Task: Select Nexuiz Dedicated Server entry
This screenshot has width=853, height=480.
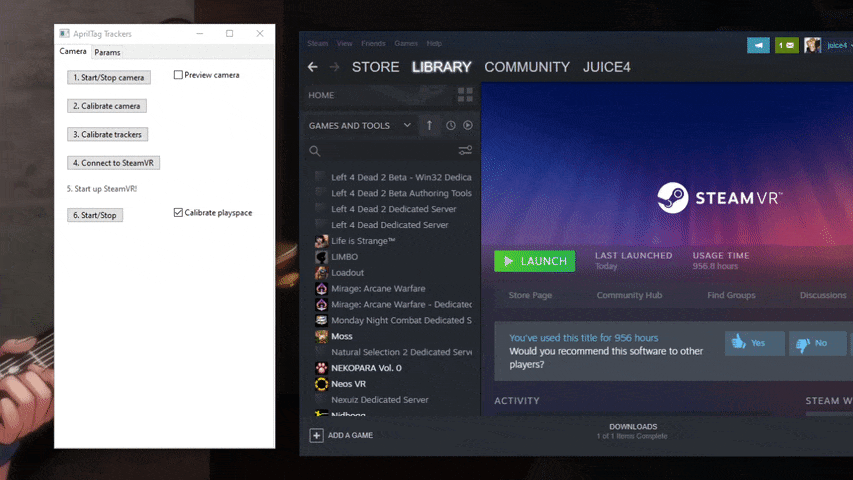Action: pos(380,399)
